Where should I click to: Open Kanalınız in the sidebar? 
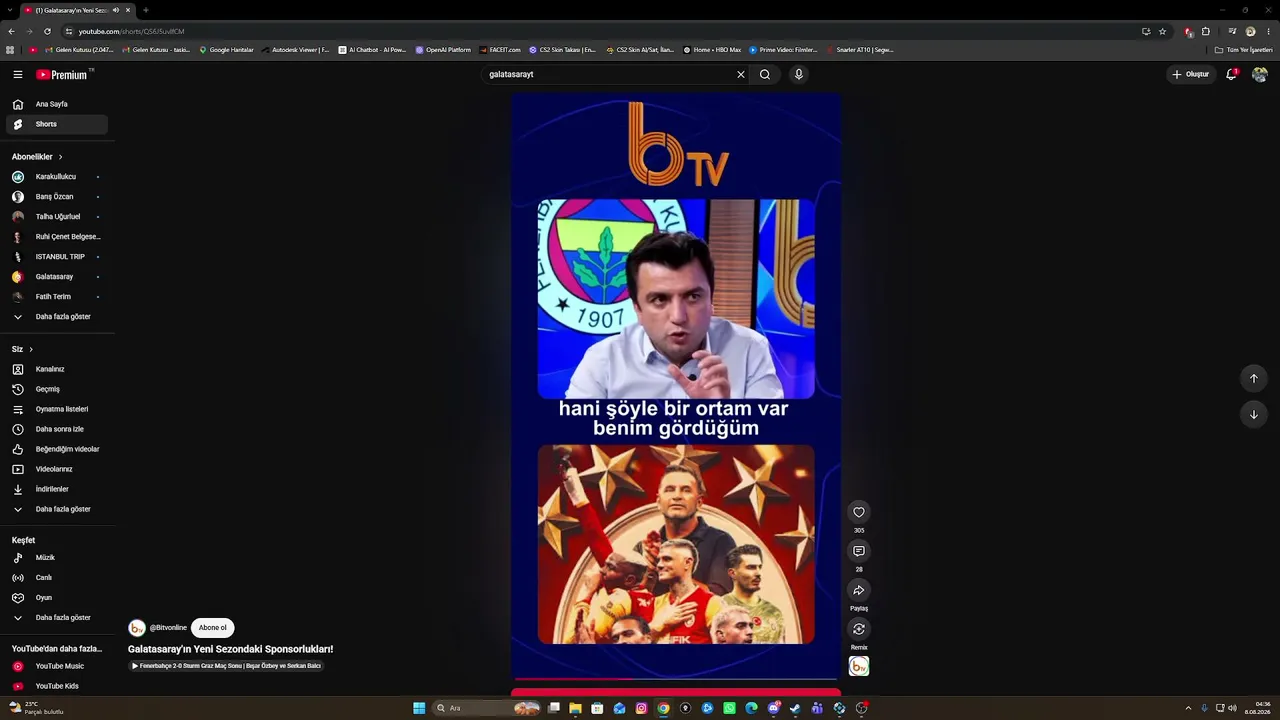(57, 369)
